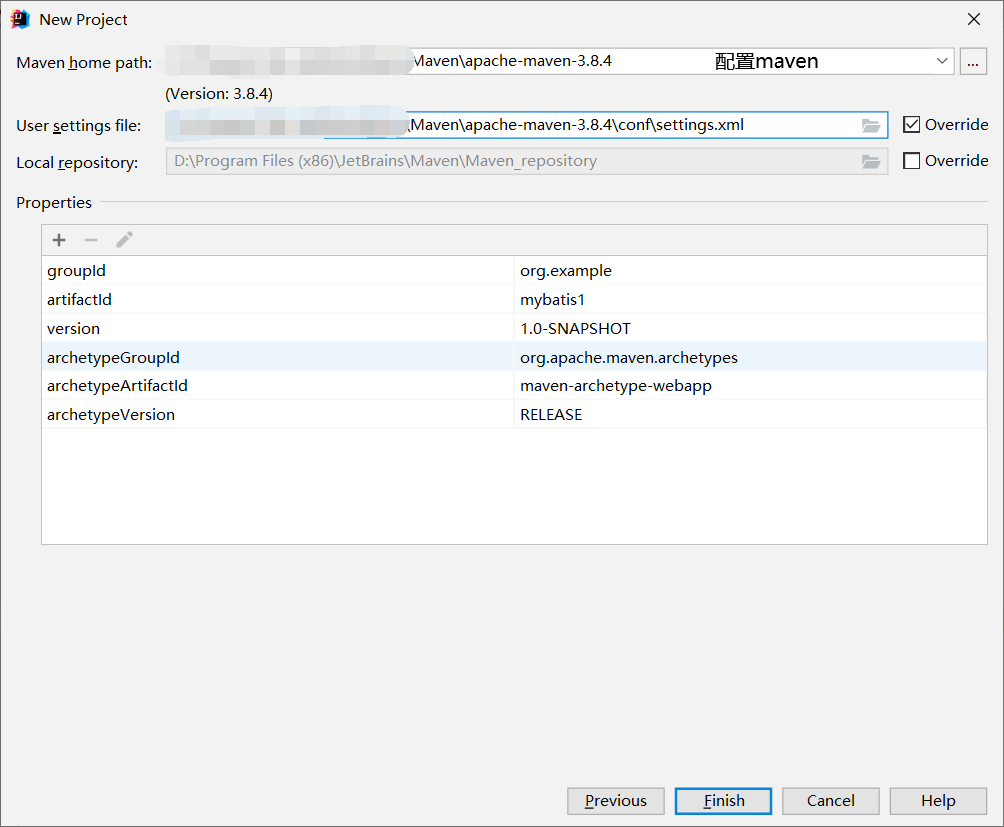Browse Maven home path with the ellipsis button

click(972, 61)
